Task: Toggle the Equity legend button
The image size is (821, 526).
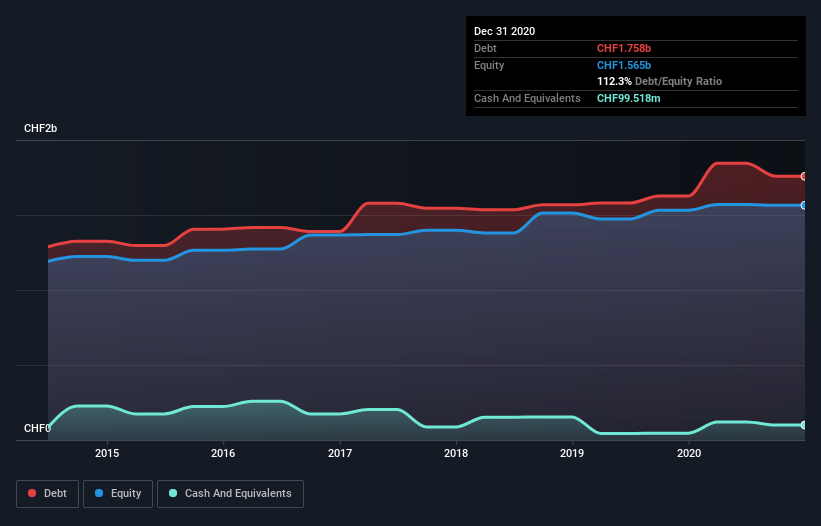Action: (118, 494)
